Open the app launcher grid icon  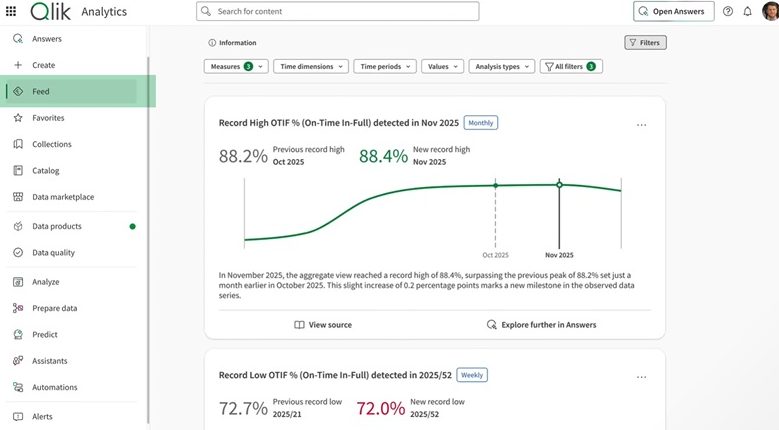(x=11, y=11)
